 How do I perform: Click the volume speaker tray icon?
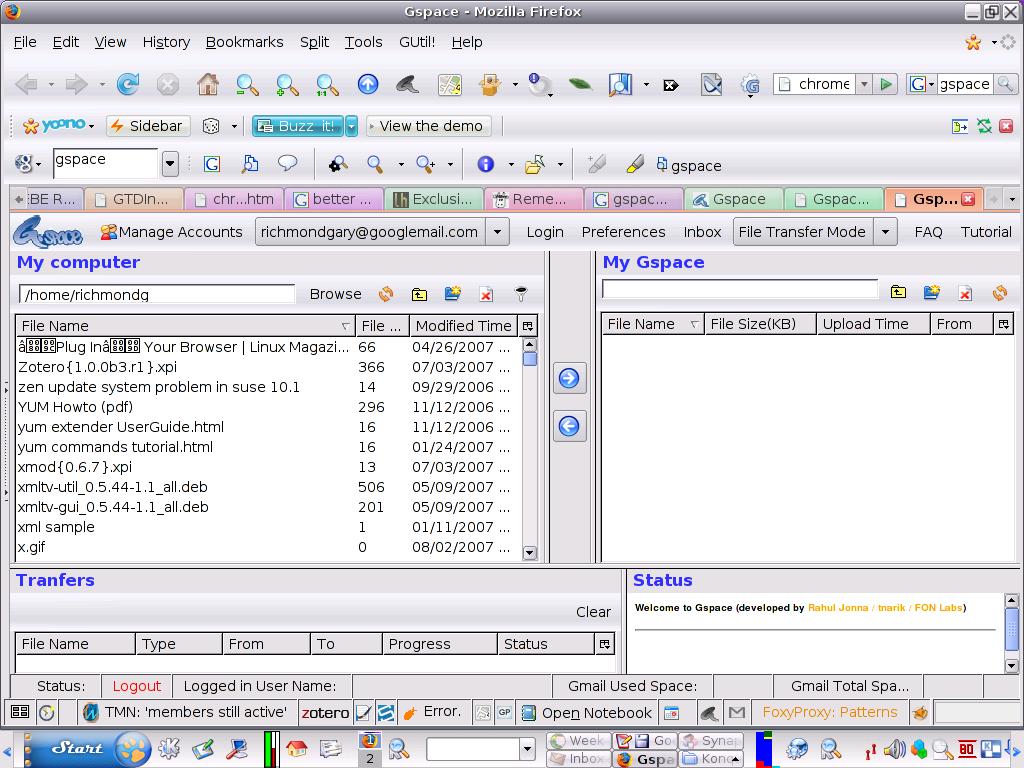point(894,750)
